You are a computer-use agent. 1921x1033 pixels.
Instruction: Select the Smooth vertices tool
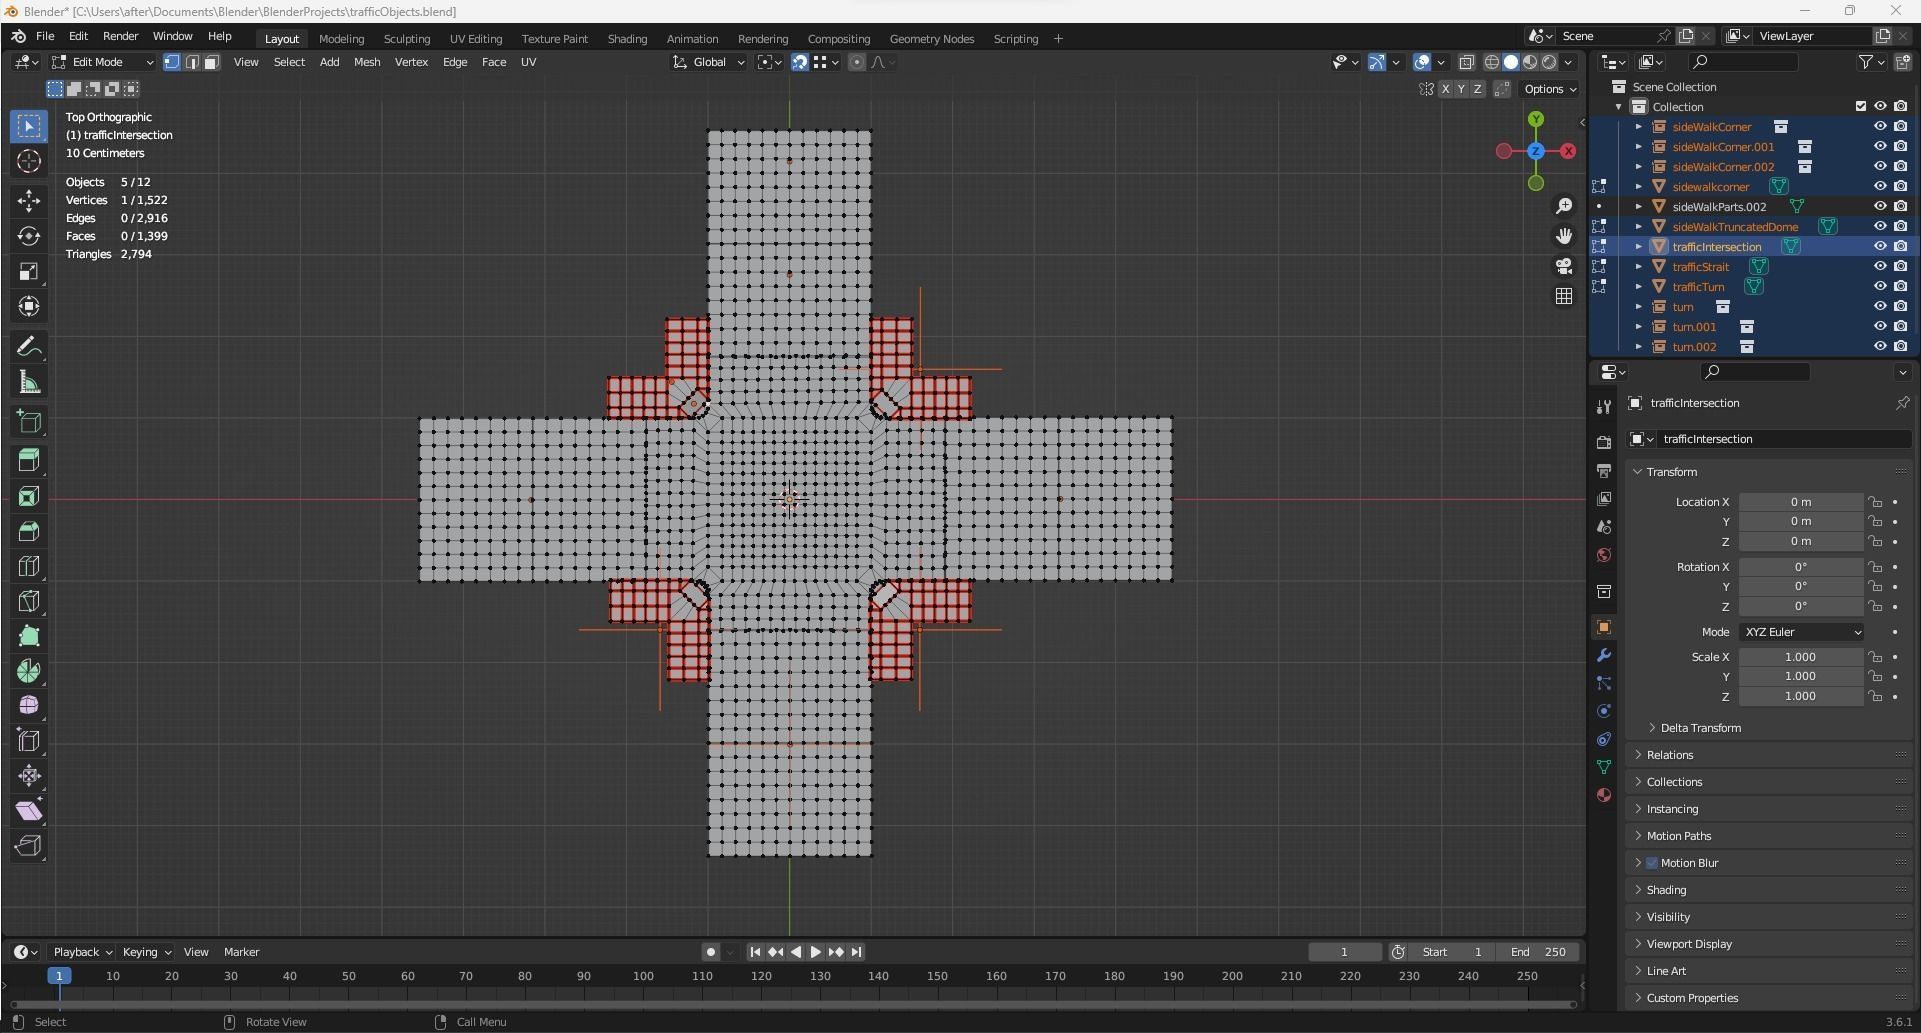[x=29, y=706]
